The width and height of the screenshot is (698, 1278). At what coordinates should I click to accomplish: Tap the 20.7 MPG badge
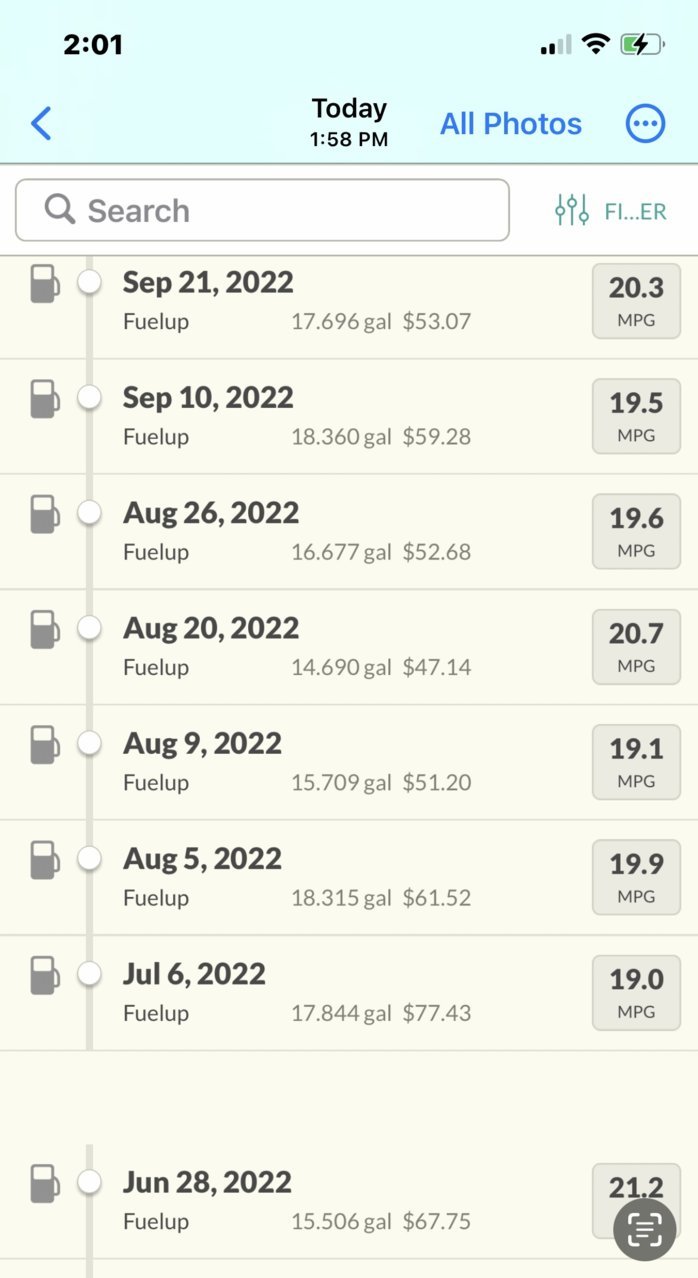click(636, 647)
